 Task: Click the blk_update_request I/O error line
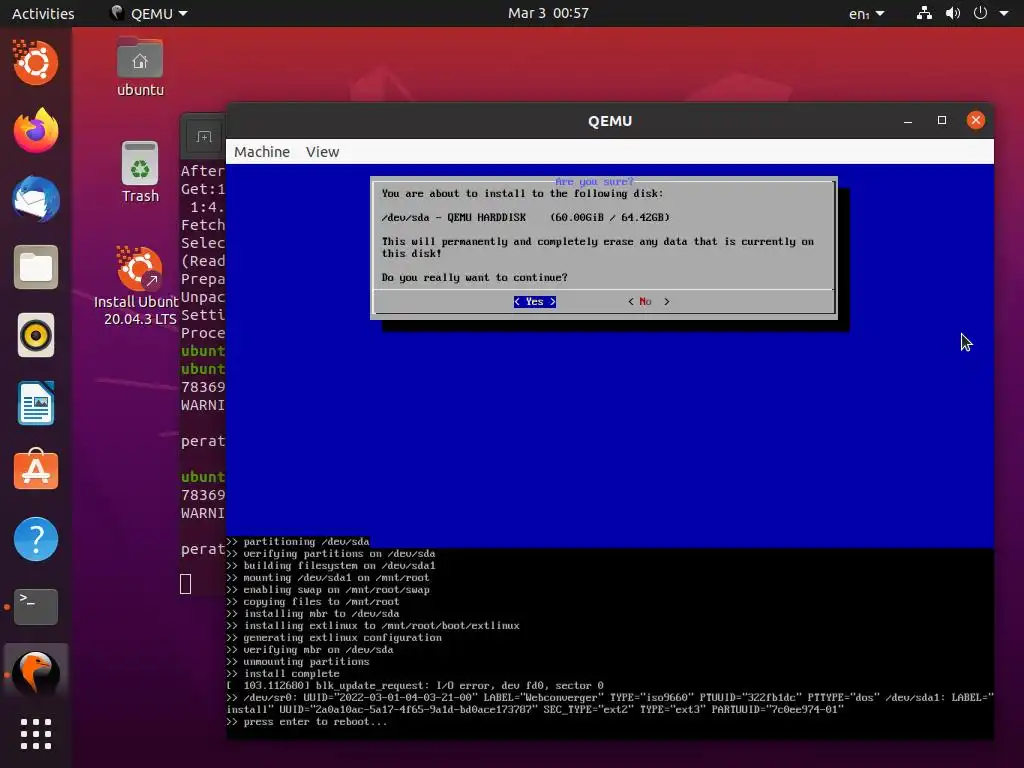415,686
